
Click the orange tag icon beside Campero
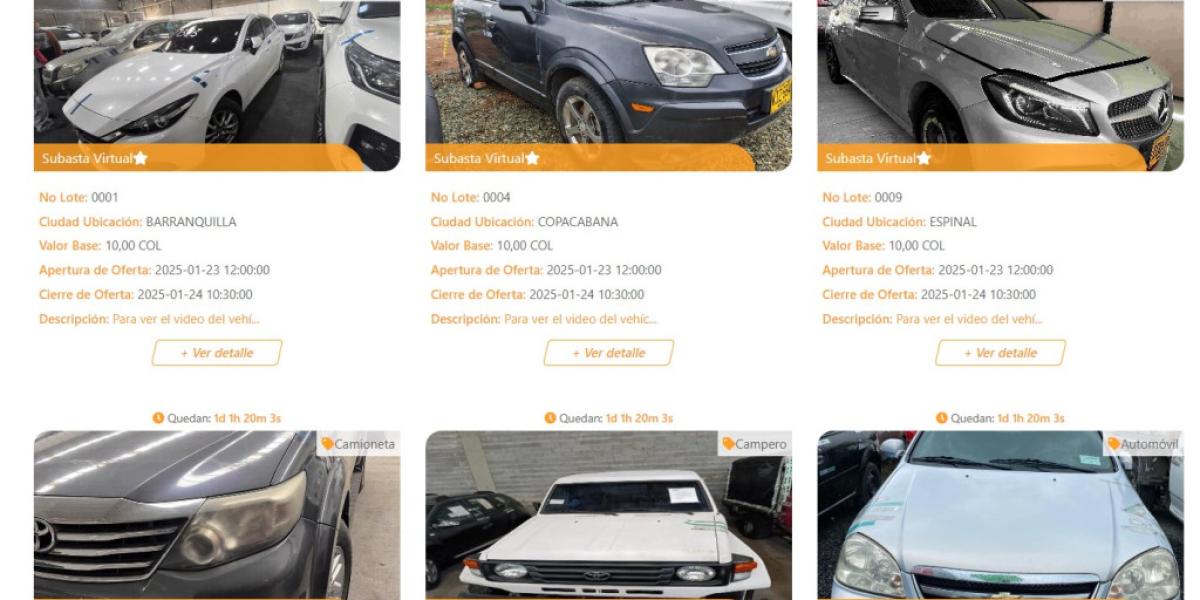point(729,444)
